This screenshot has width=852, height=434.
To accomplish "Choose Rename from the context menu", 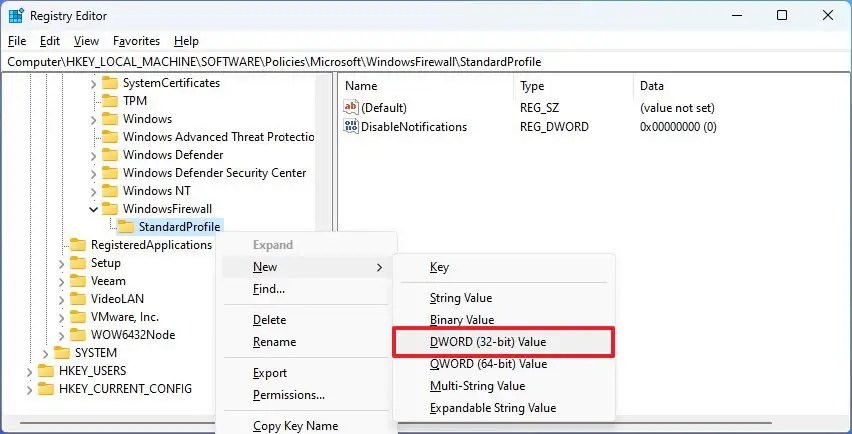I will click(x=307, y=342).
